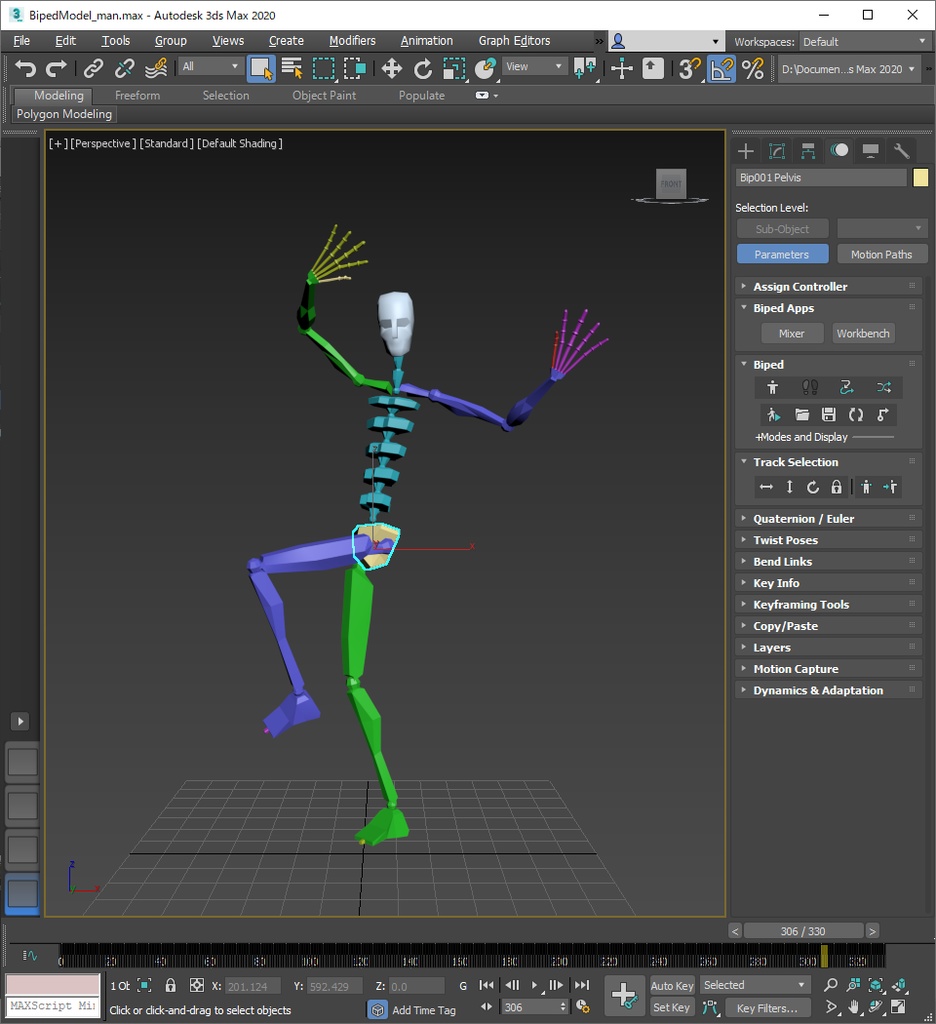
Task: Click the yellow object color swatch
Action: tap(920, 177)
